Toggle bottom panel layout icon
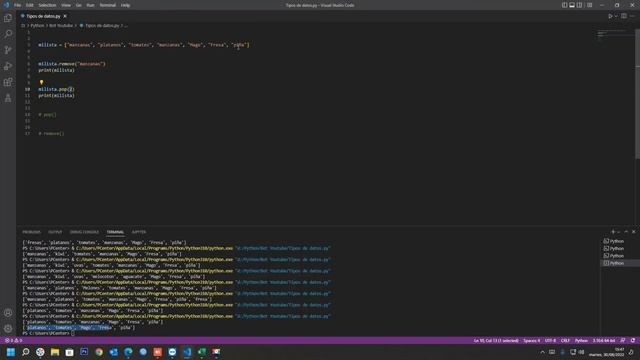Image resolution: width=640 pixels, height=360 pixels. pos(572,5)
